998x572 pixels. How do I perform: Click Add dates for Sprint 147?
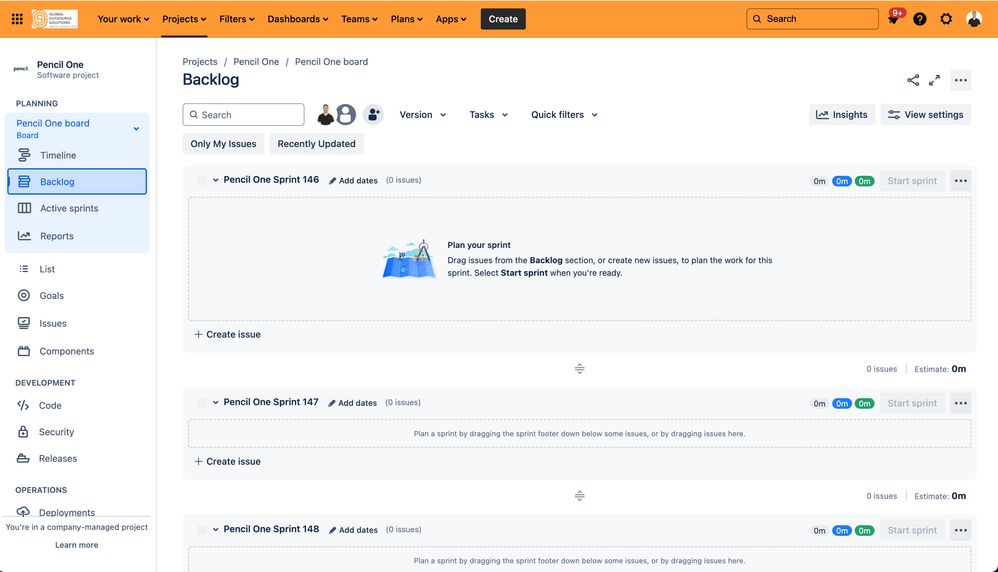[x=353, y=403]
